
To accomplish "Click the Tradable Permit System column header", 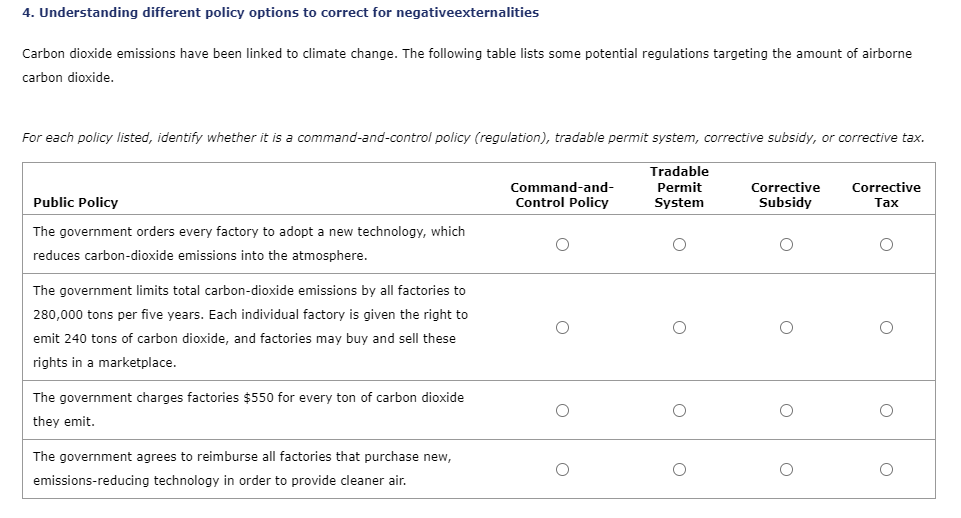I will pyautogui.click(x=679, y=187).
